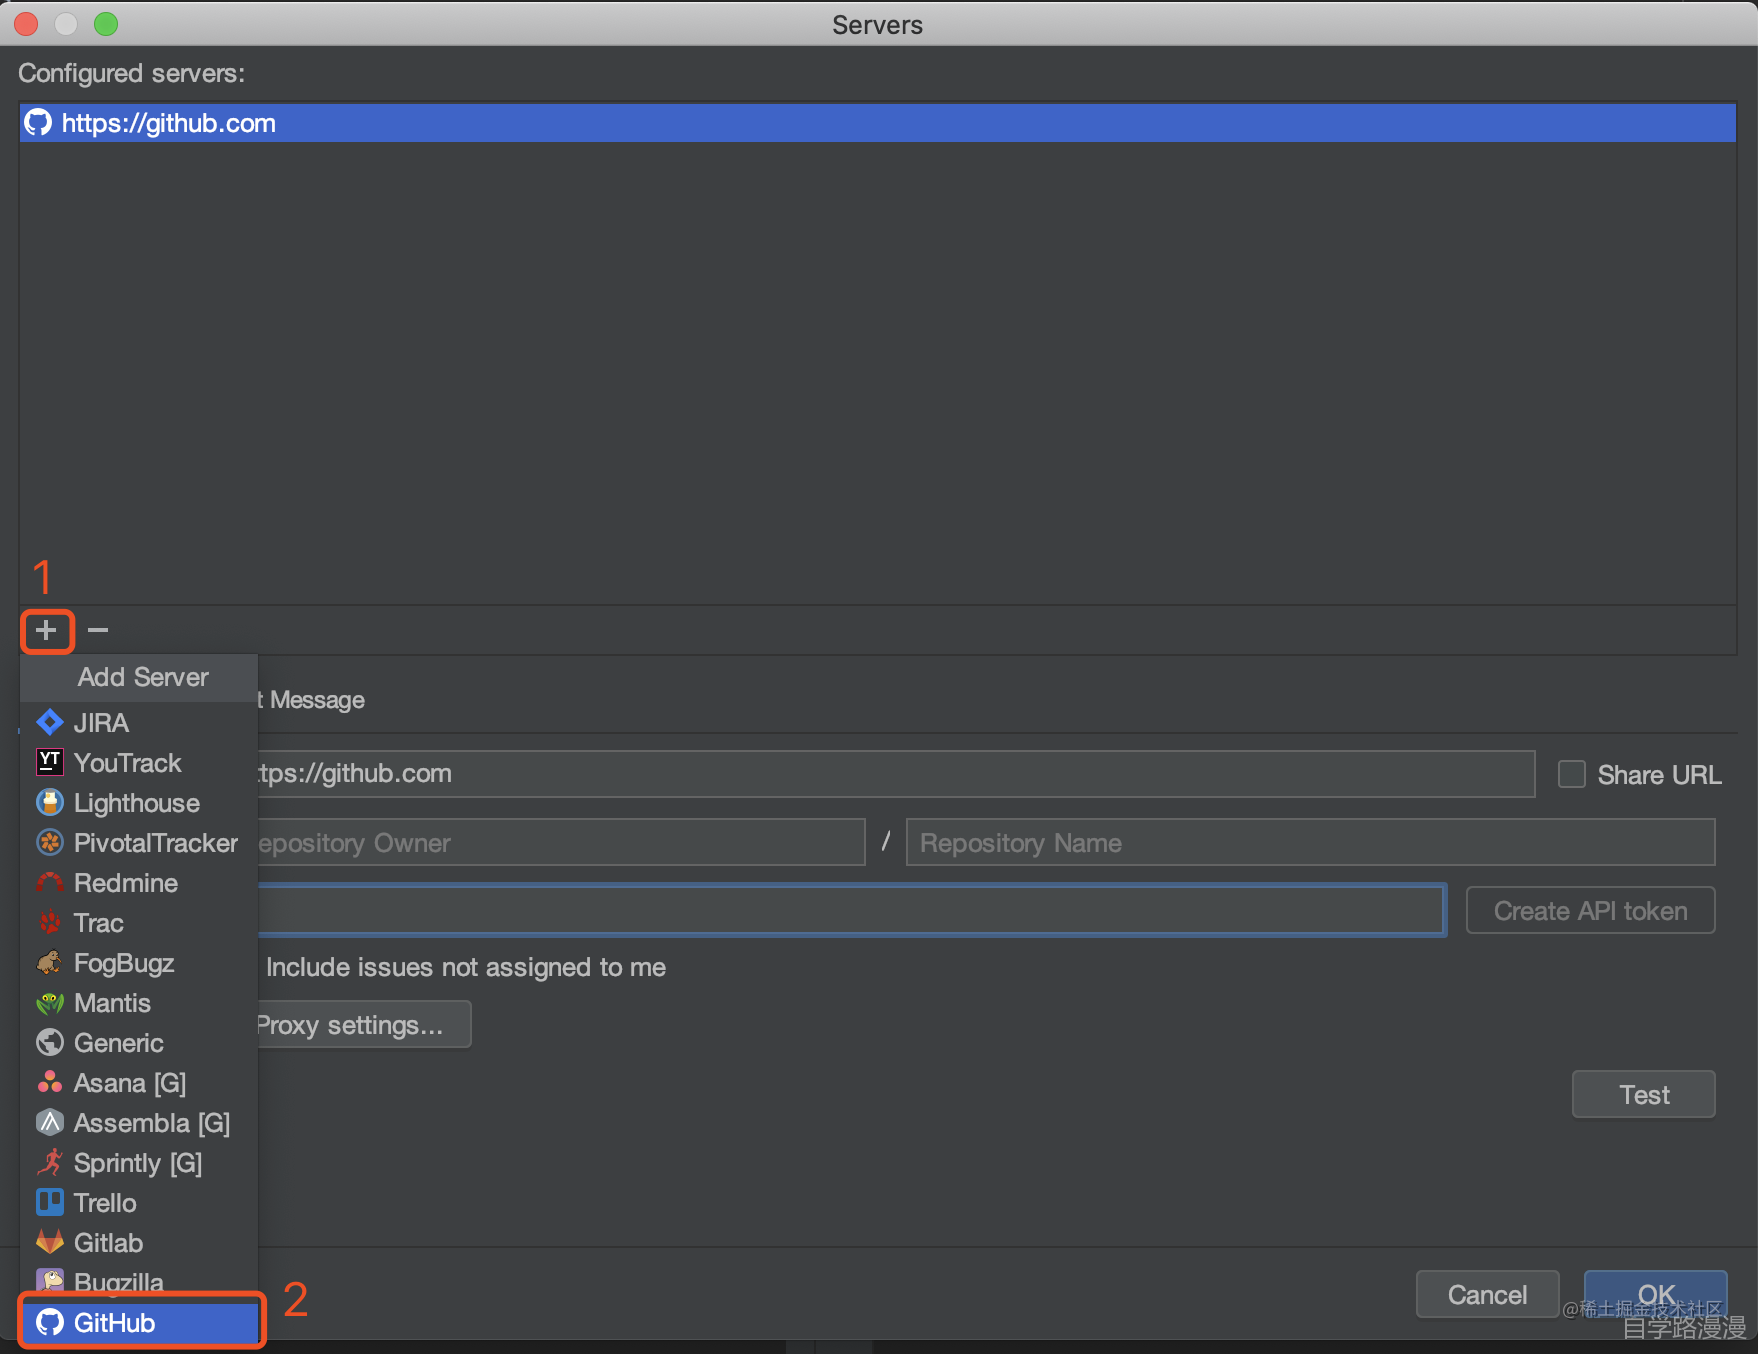Select the https://github.com configured server row
This screenshot has height=1354, width=1758.
[x=877, y=123]
